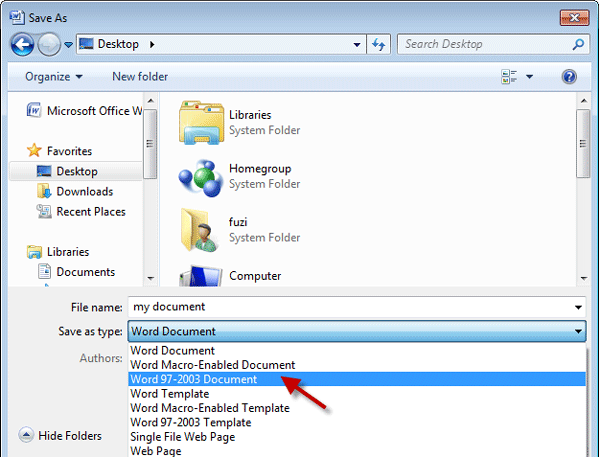The image size is (600, 457).
Task: Select the fuzi label in the file list
Action: coord(238,222)
